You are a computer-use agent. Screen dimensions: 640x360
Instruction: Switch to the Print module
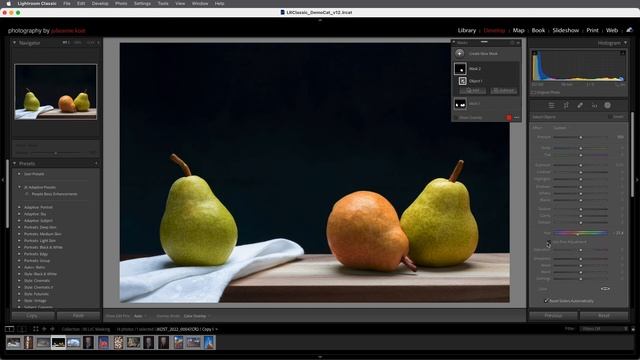pyautogui.click(x=592, y=31)
